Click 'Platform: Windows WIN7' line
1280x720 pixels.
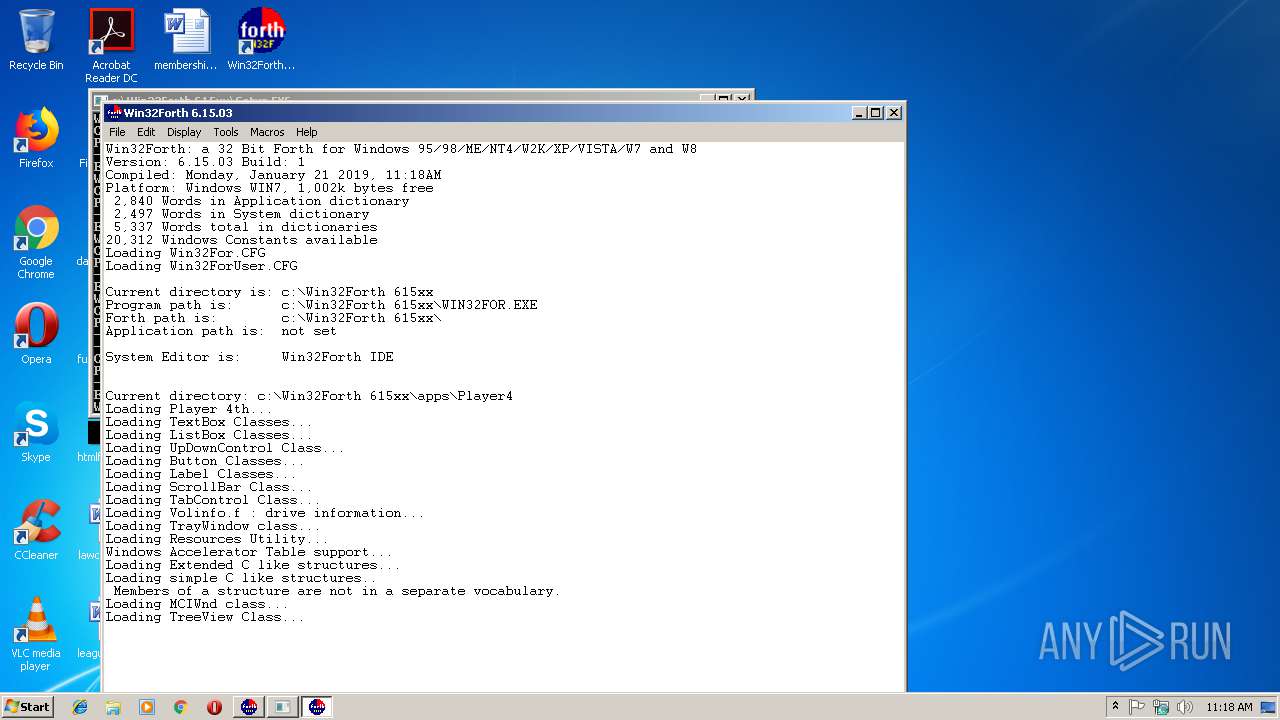(x=269, y=188)
